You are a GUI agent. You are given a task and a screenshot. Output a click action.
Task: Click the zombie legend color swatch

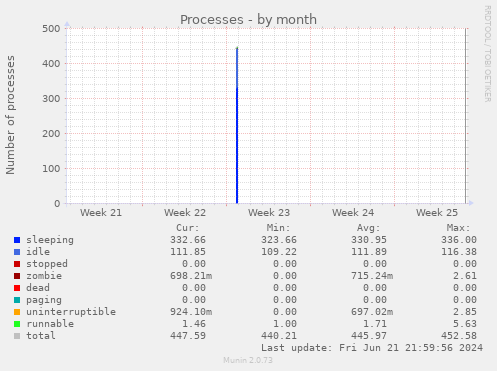point(17,276)
